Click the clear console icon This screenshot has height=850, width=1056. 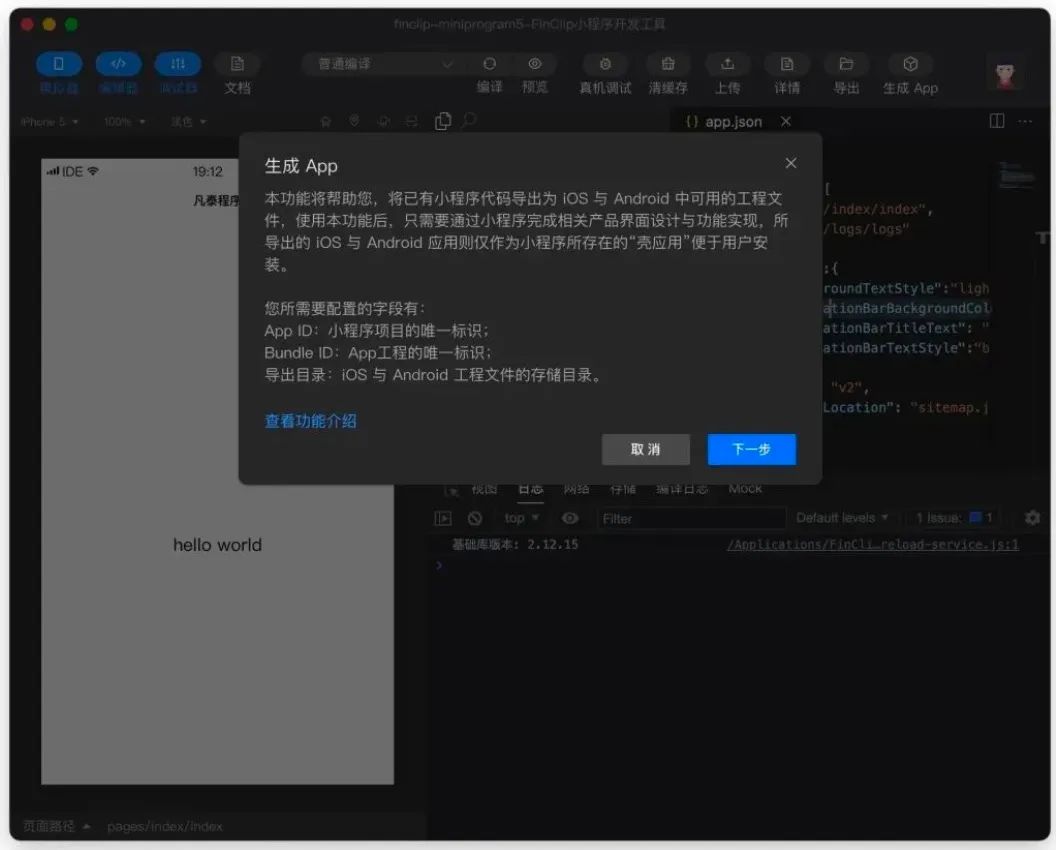point(475,518)
